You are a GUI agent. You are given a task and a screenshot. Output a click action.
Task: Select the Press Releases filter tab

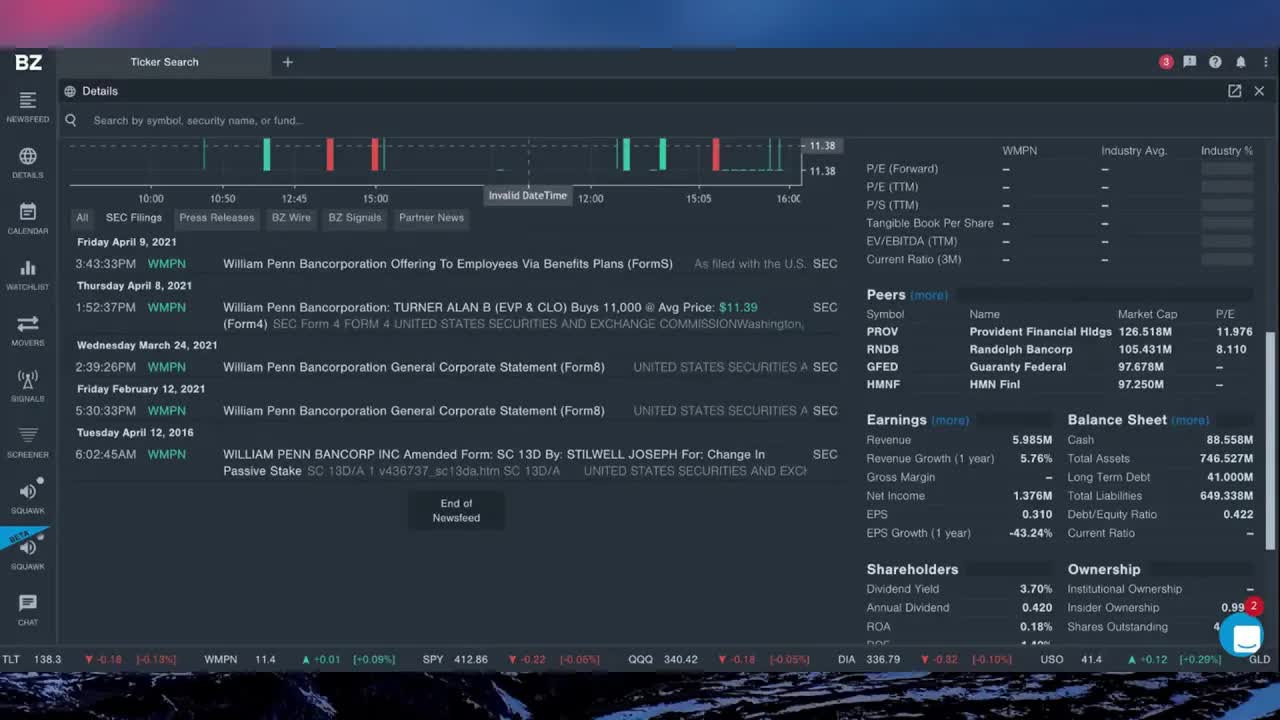pyautogui.click(x=217, y=218)
